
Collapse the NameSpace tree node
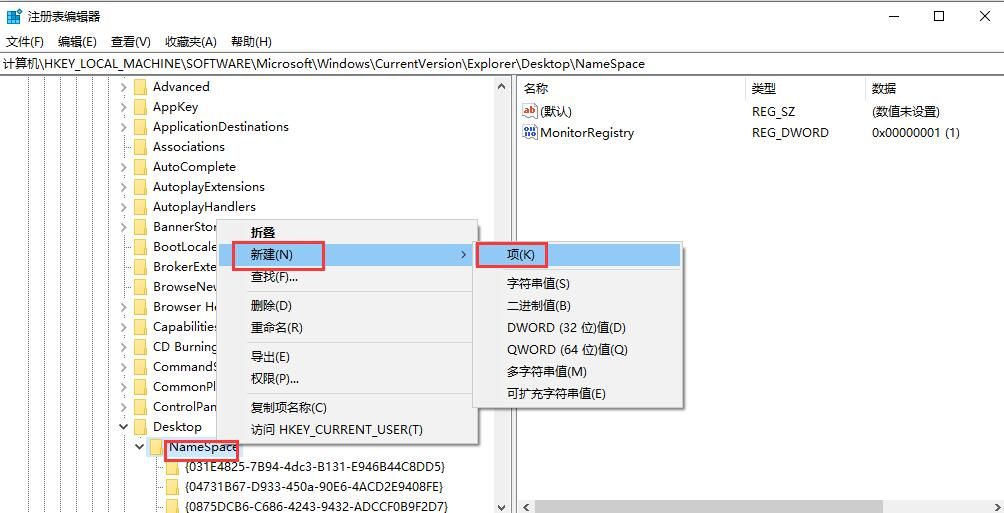pyautogui.click(x=139, y=447)
